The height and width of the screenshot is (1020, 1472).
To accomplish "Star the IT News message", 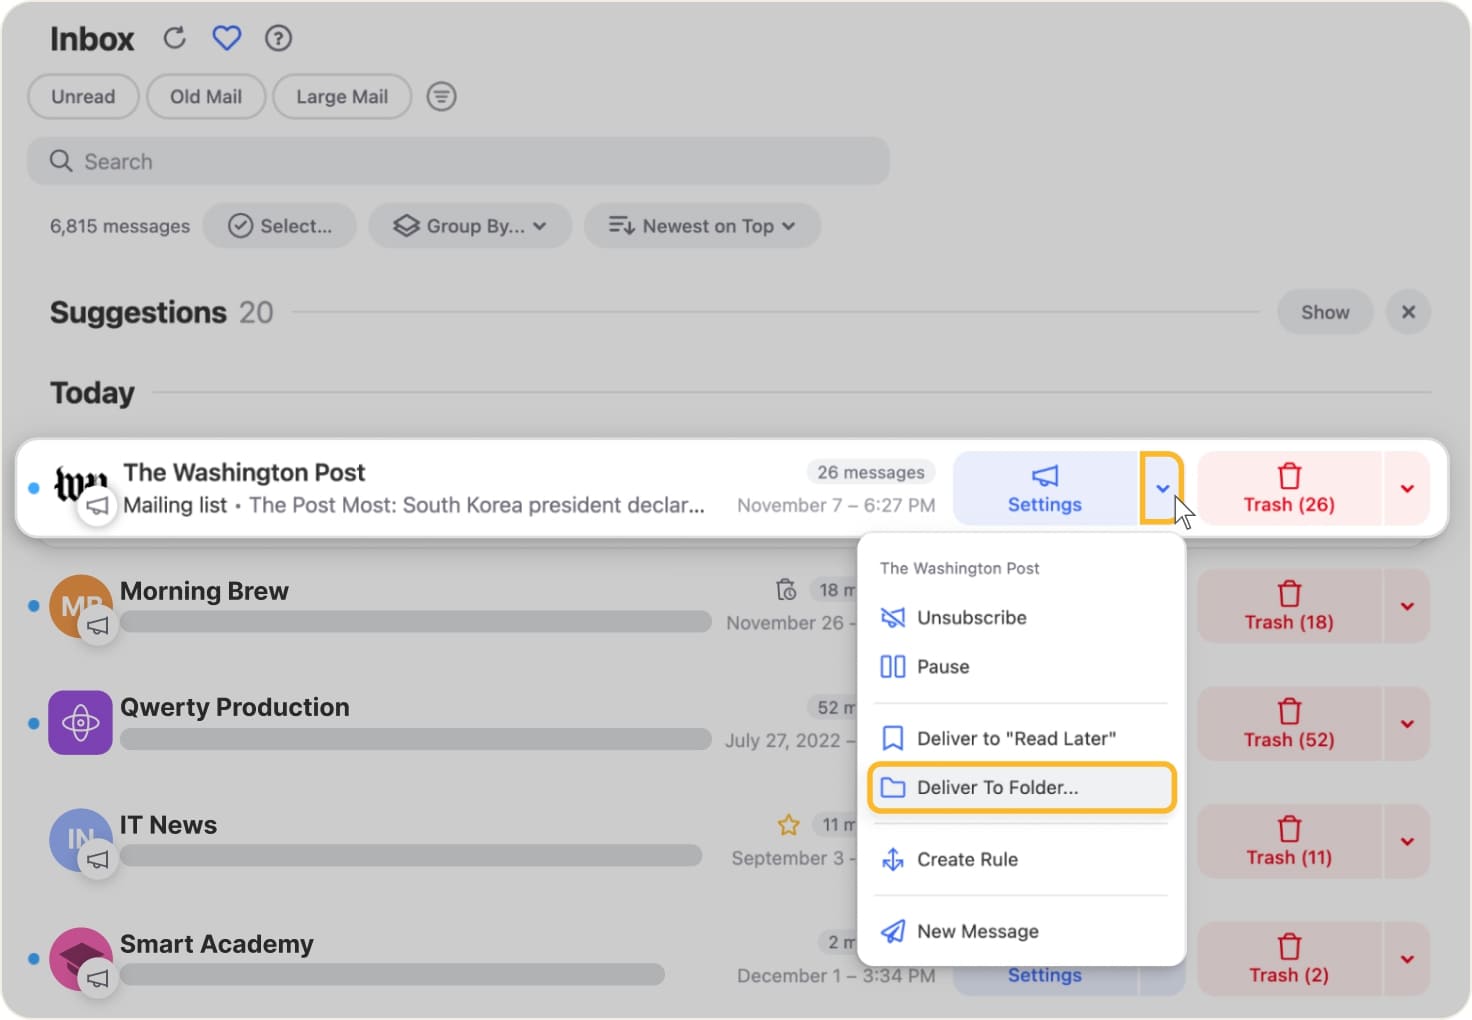I will click(x=788, y=825).
